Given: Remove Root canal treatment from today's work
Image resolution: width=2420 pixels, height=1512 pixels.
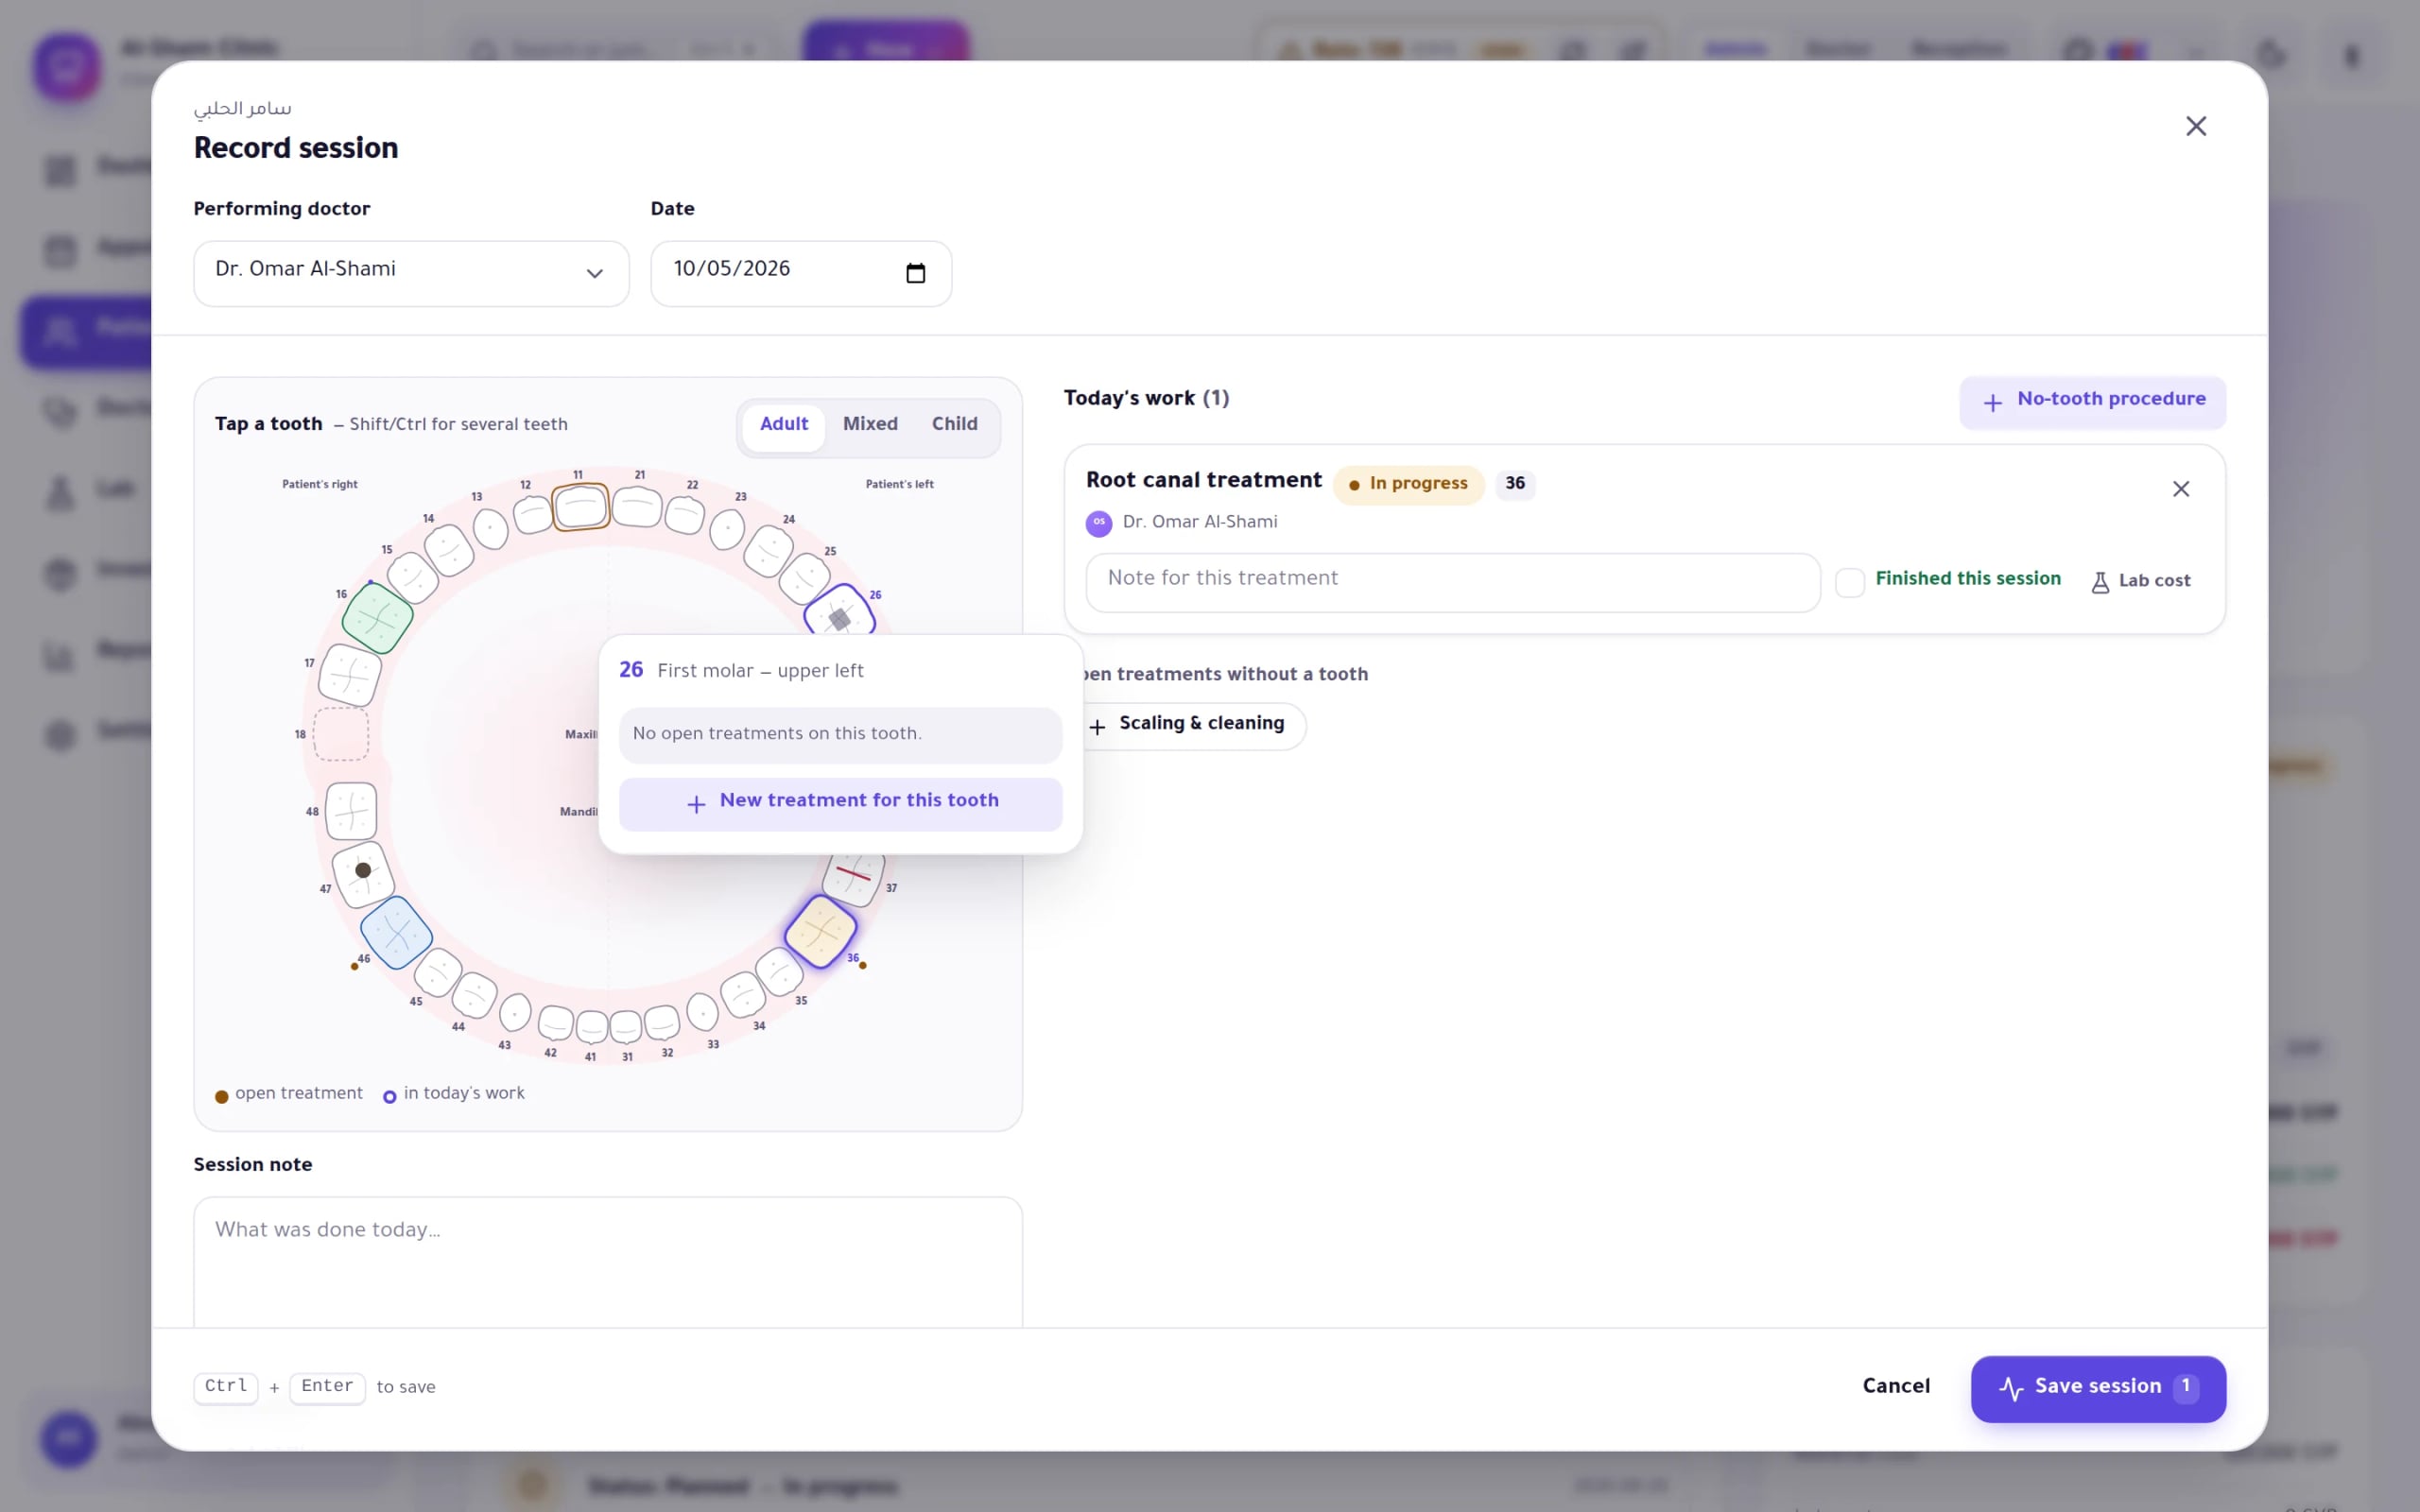Looking at the screenshot, I should tap(2181, 489).
